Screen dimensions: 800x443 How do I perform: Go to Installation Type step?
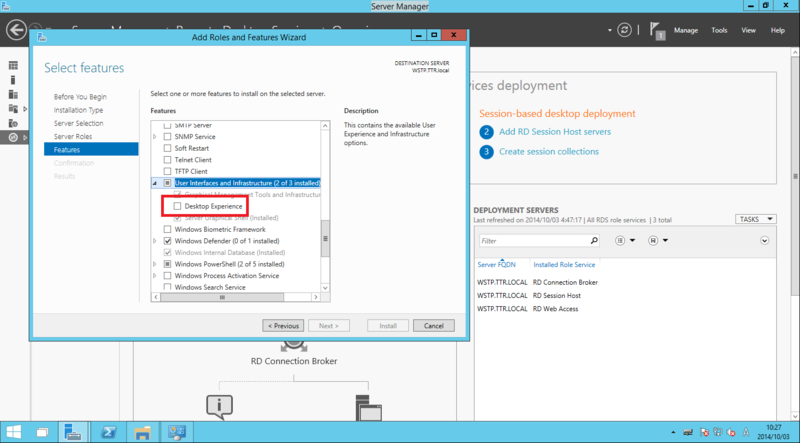point(79,110)
